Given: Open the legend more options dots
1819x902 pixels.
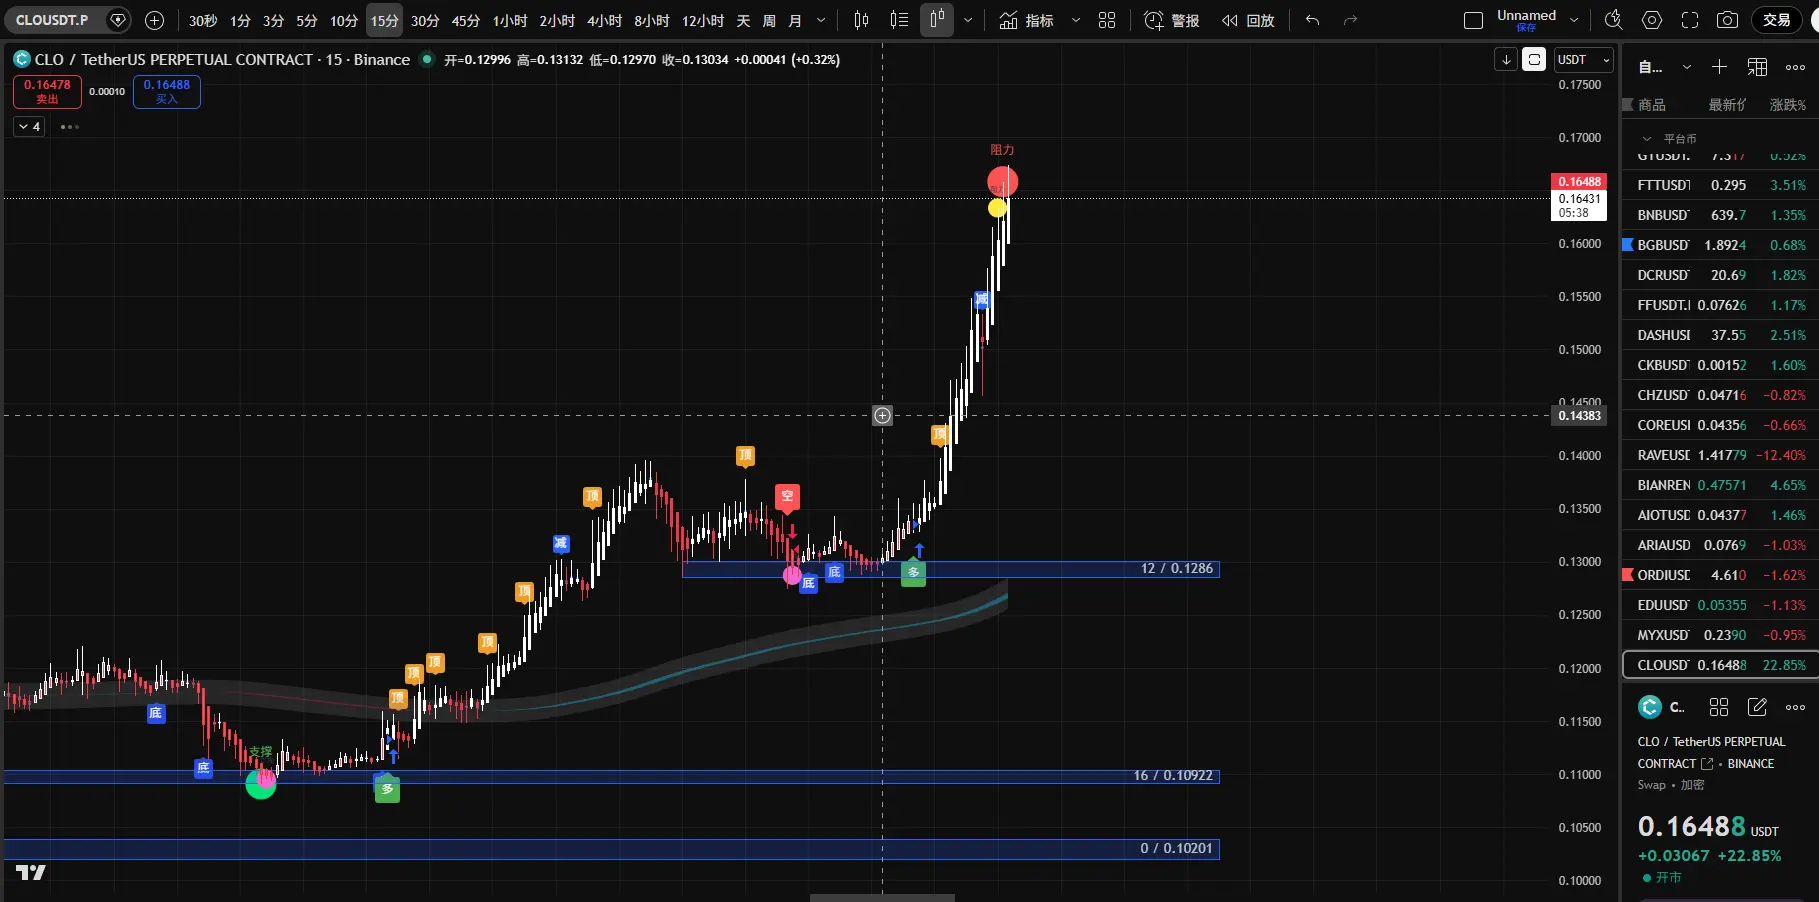Looking at the screenshot, I should tap(69, 127).
